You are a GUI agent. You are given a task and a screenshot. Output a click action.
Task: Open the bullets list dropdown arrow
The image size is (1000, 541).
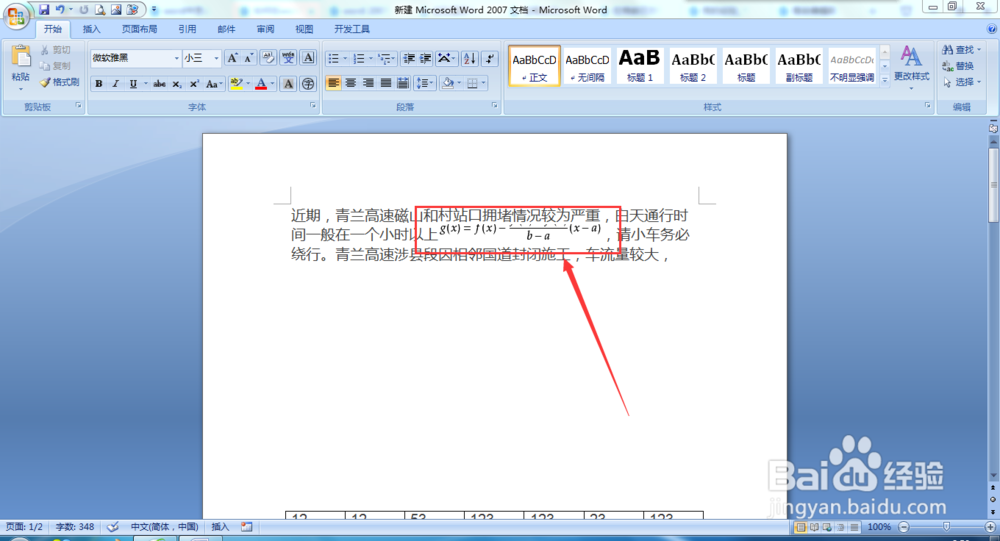click(x=345, y=59)
